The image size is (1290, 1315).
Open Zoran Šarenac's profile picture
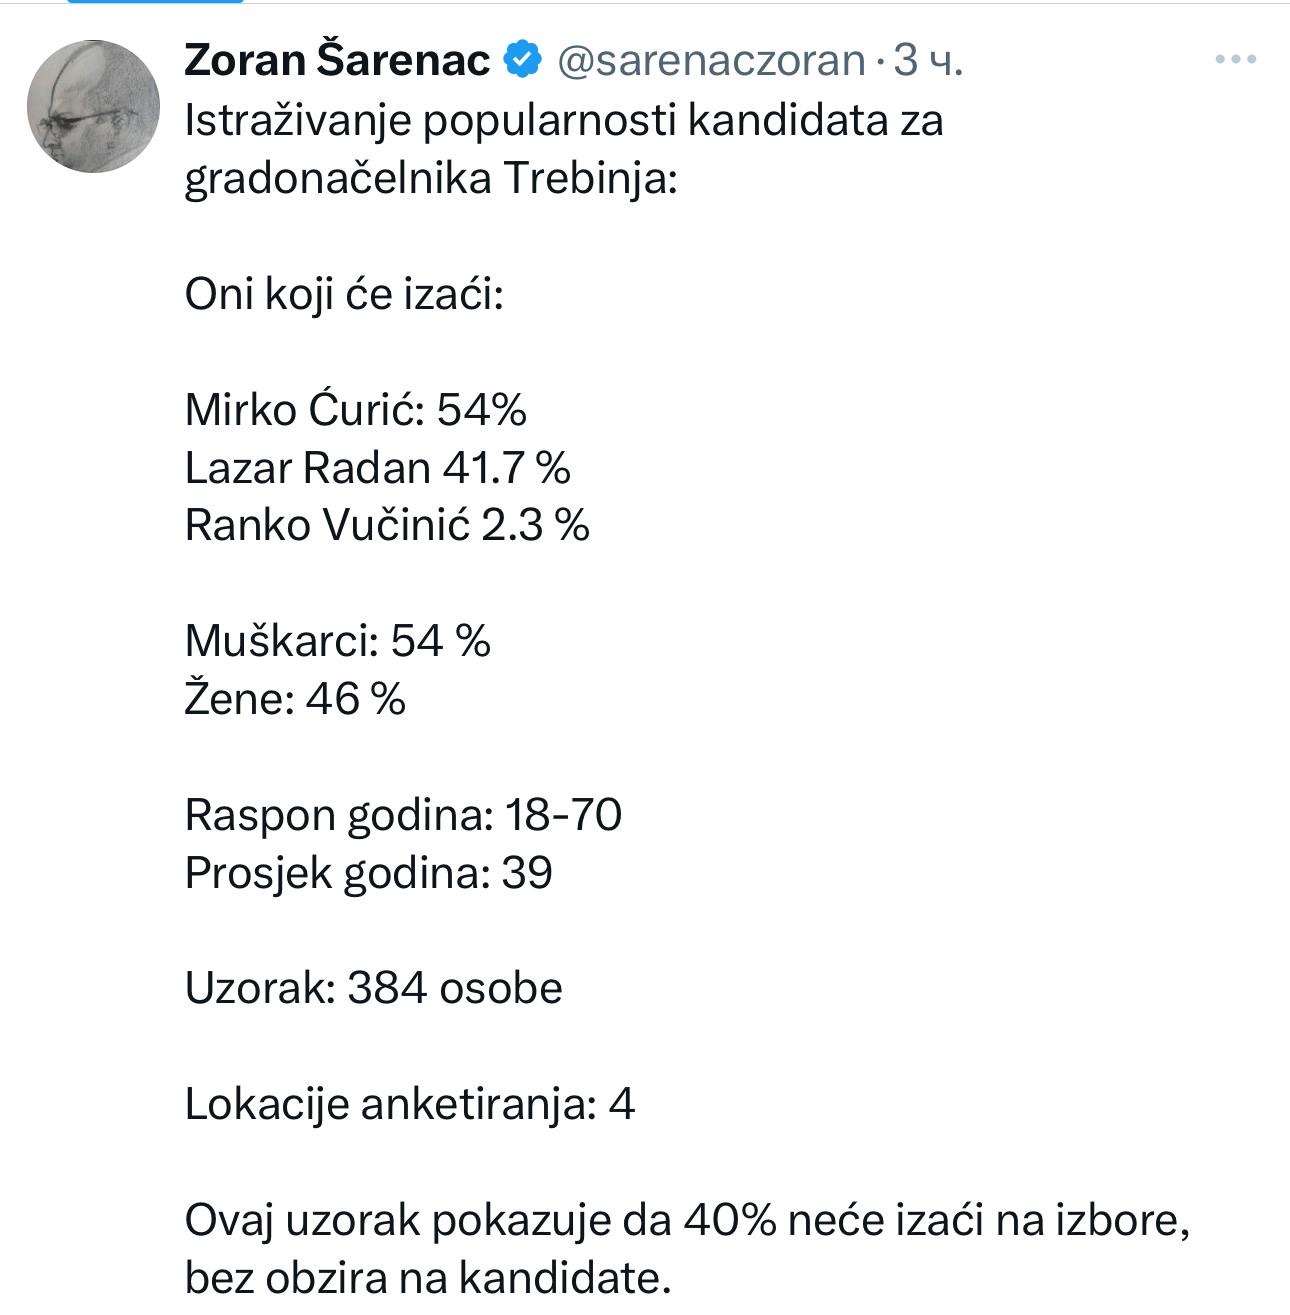[x=94, y=107]
